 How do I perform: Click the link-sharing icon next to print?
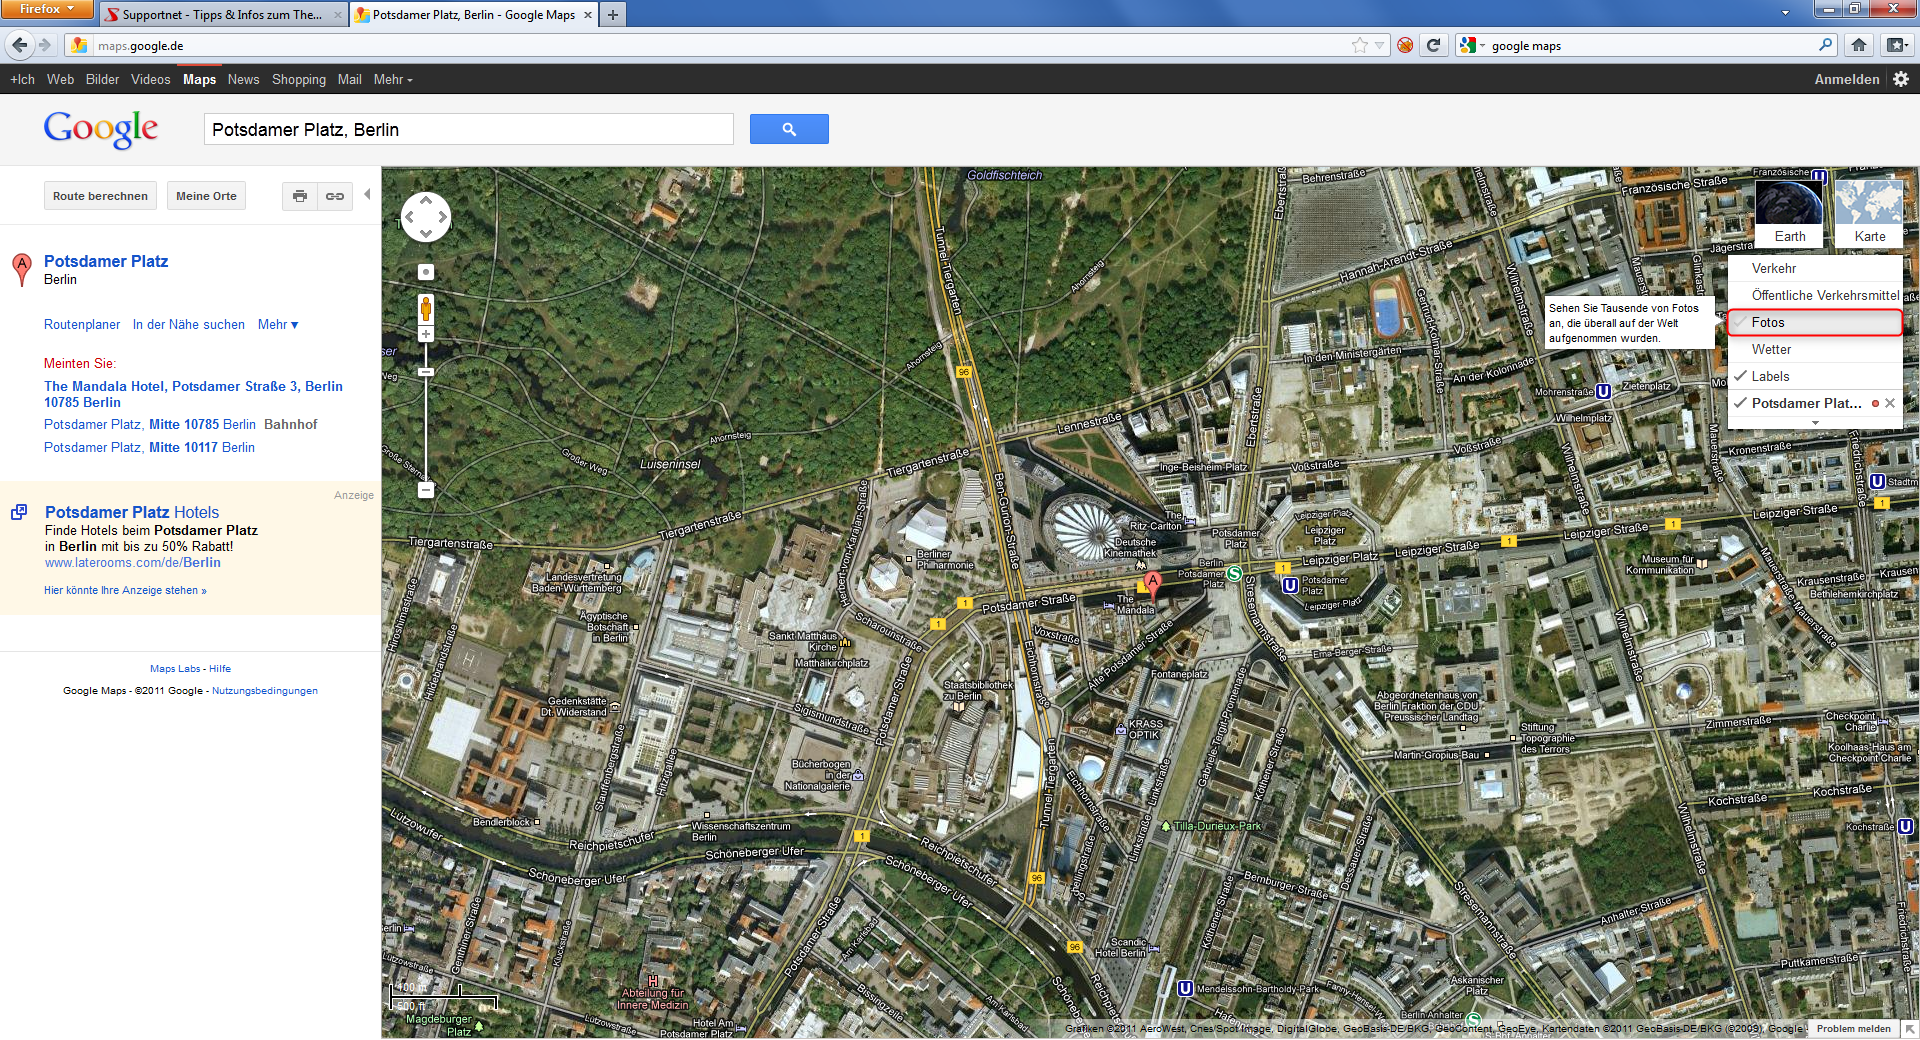point(335,196)
